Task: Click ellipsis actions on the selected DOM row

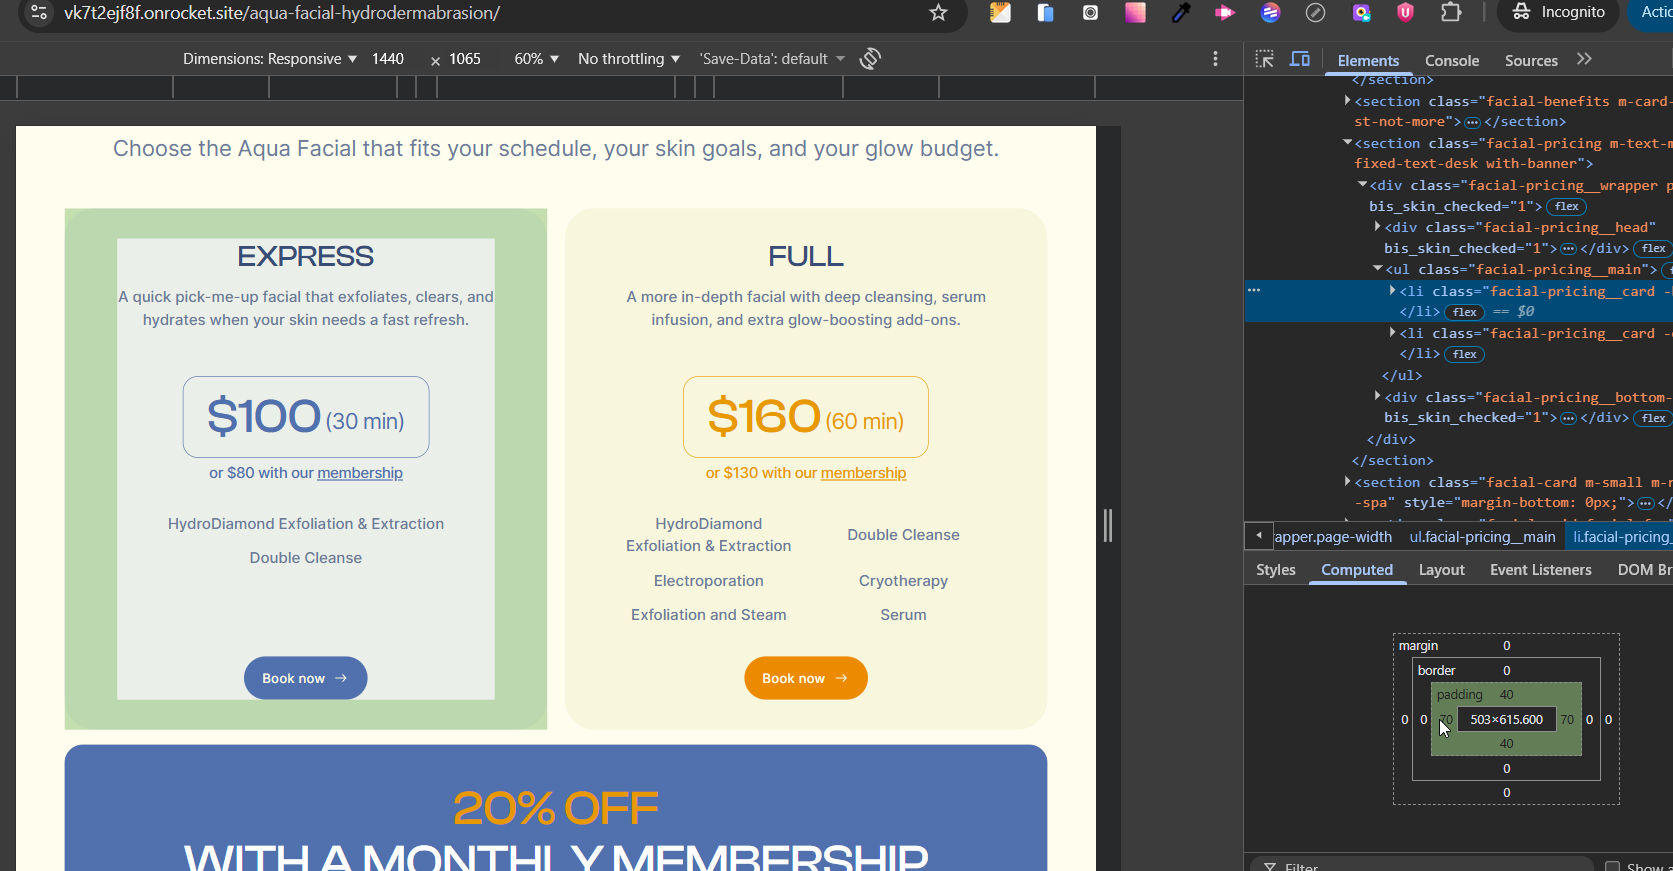Action: pyautogui.click(x=1254, y=290)
